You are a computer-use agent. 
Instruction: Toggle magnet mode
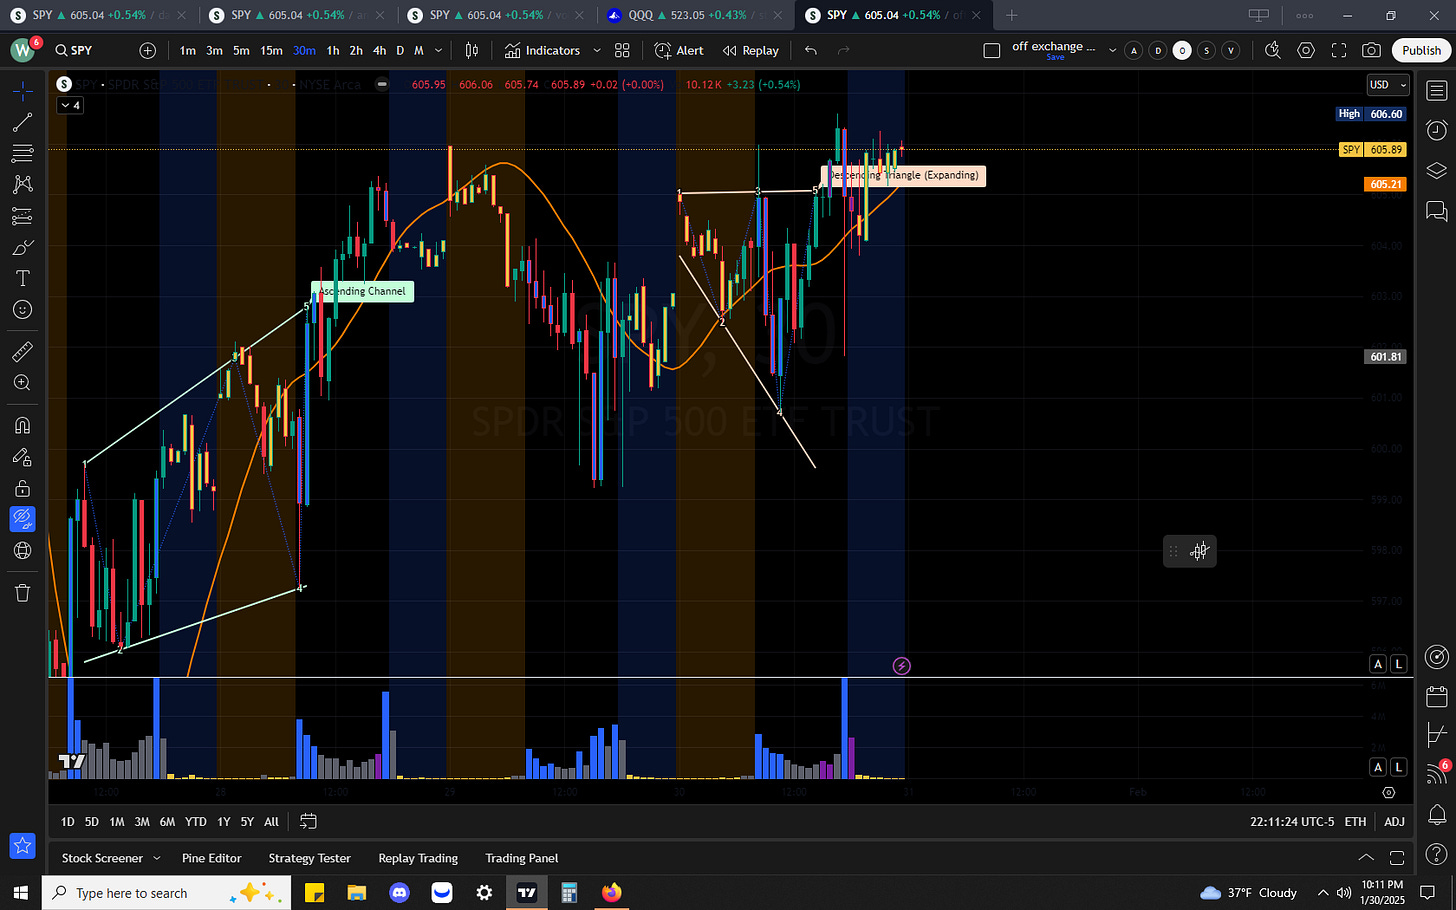pos(22,425)
